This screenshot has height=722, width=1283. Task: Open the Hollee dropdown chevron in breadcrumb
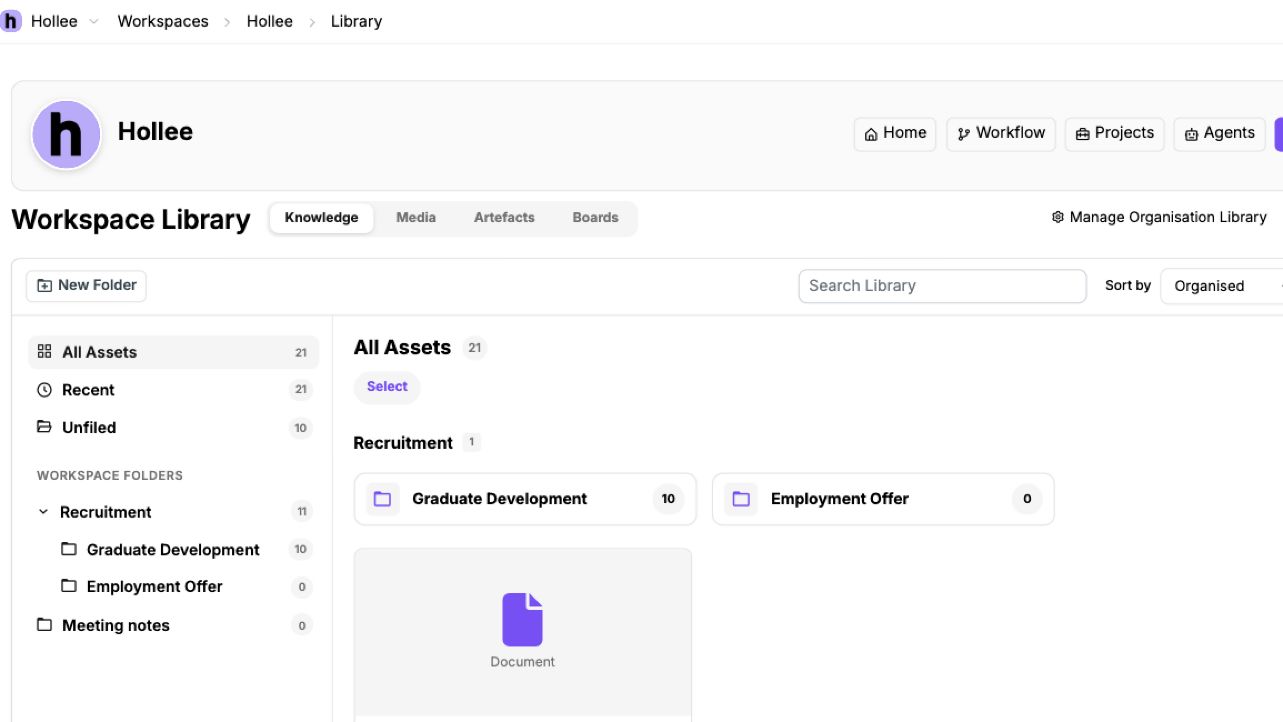94,22
